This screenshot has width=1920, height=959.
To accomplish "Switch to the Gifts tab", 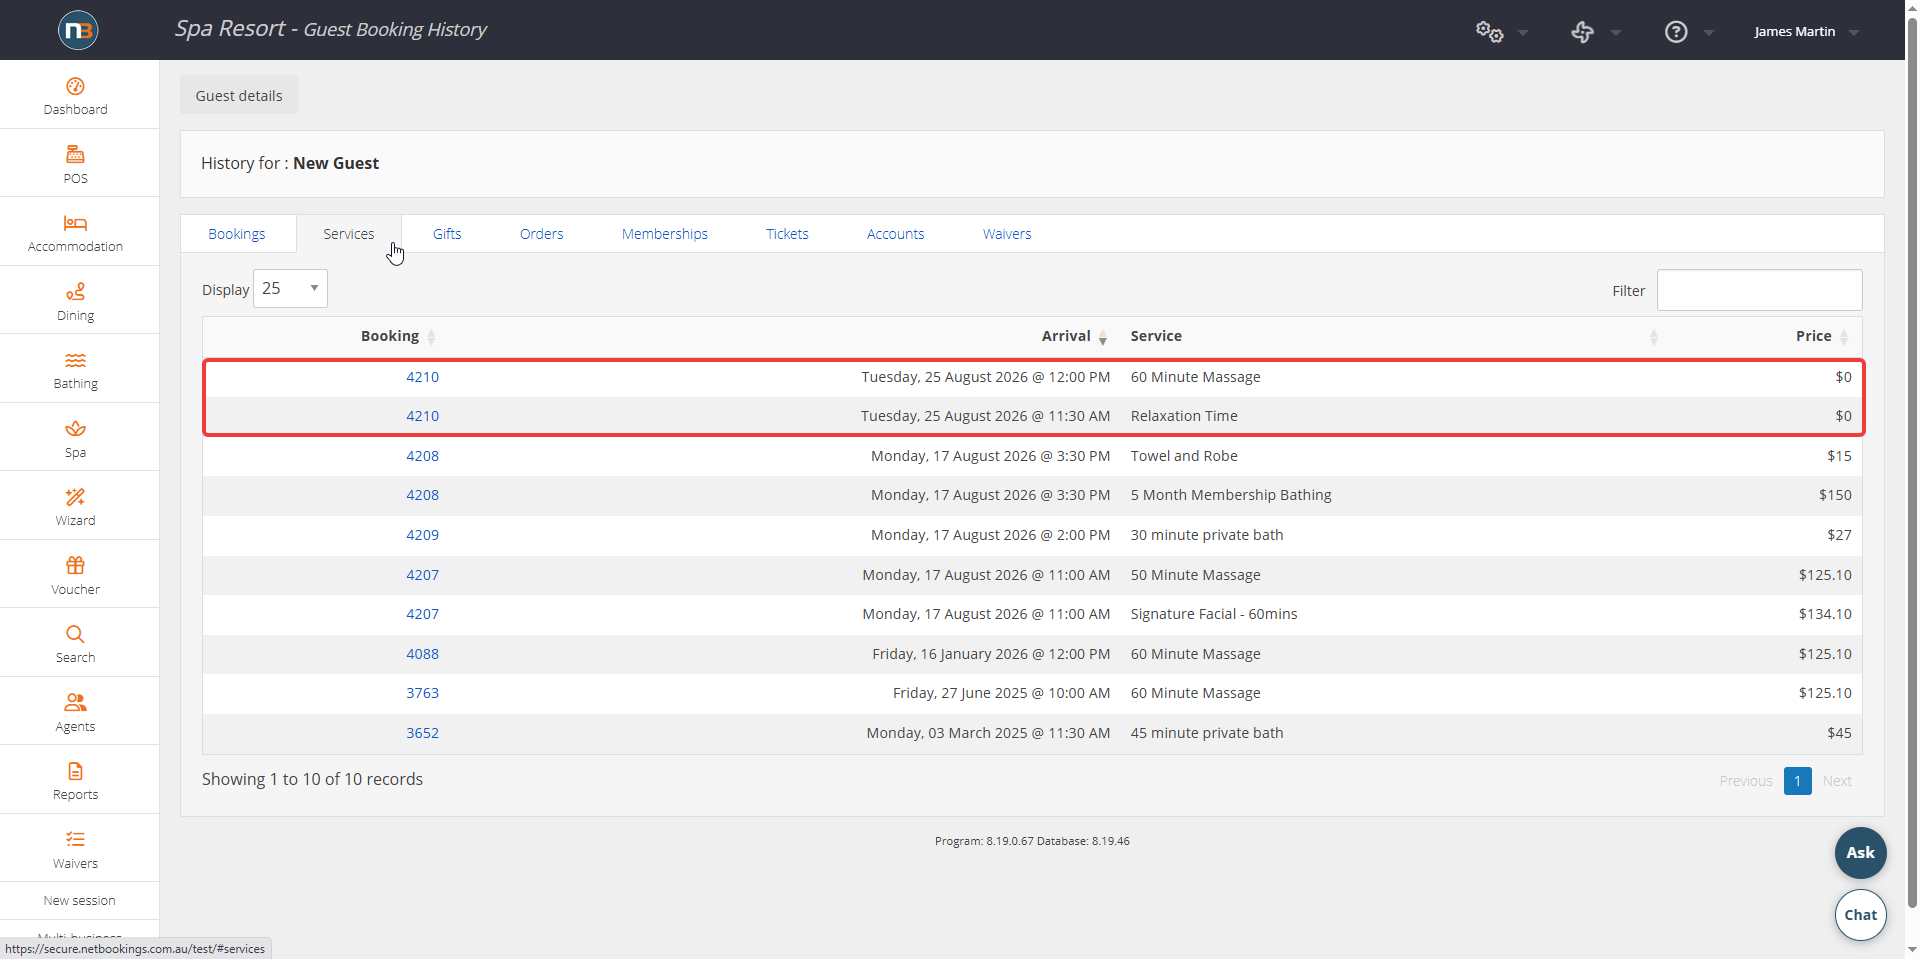I will click(x=447, y=234).
